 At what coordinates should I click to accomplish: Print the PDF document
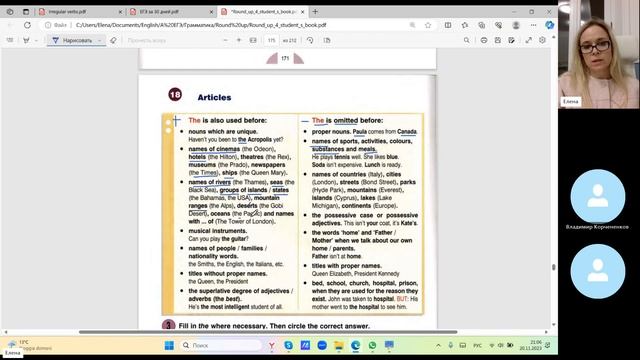(x=484, y=40)
